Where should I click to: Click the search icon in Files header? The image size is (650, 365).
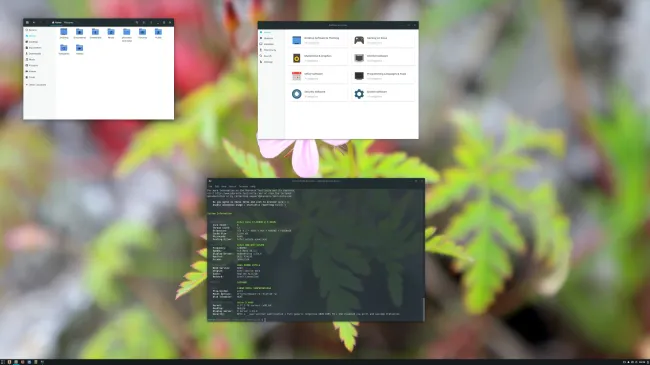[x=137, y=22]
